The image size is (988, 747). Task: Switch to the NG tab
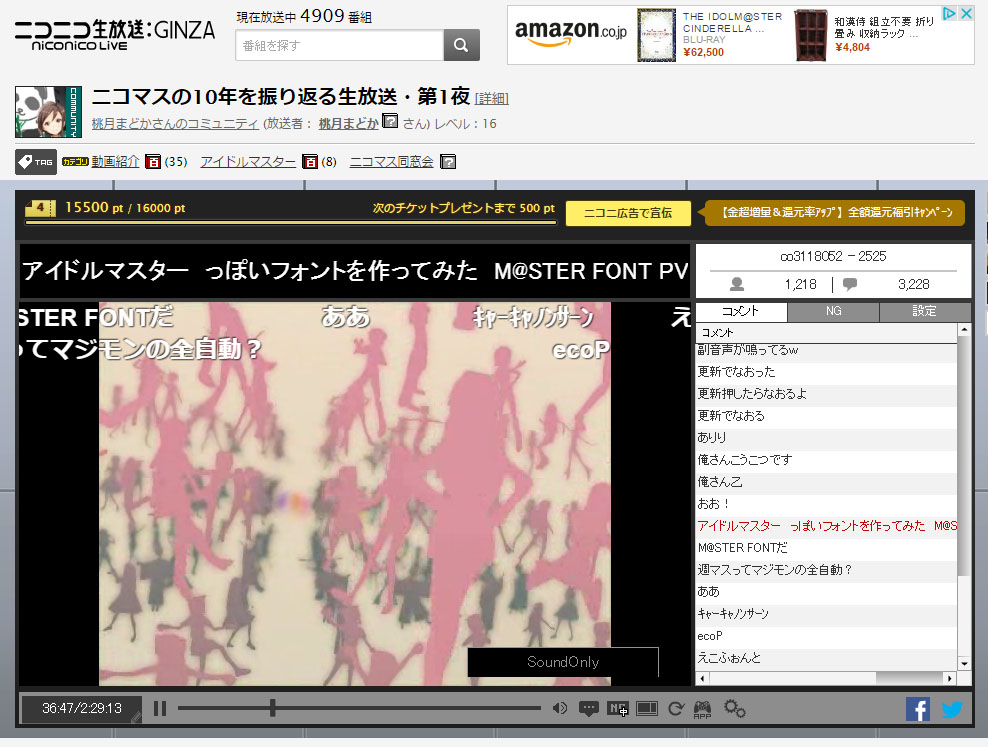[833, 311]
